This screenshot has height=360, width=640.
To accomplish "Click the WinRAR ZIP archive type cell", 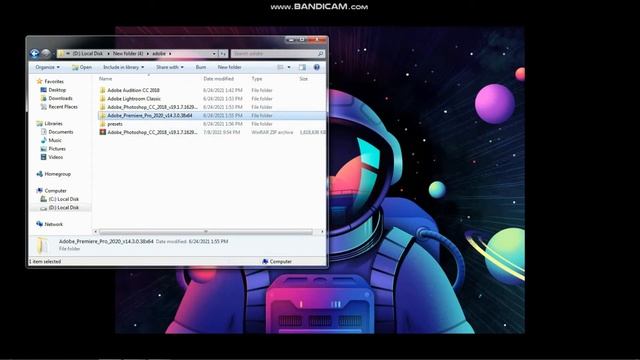I will tap(272, 132).
